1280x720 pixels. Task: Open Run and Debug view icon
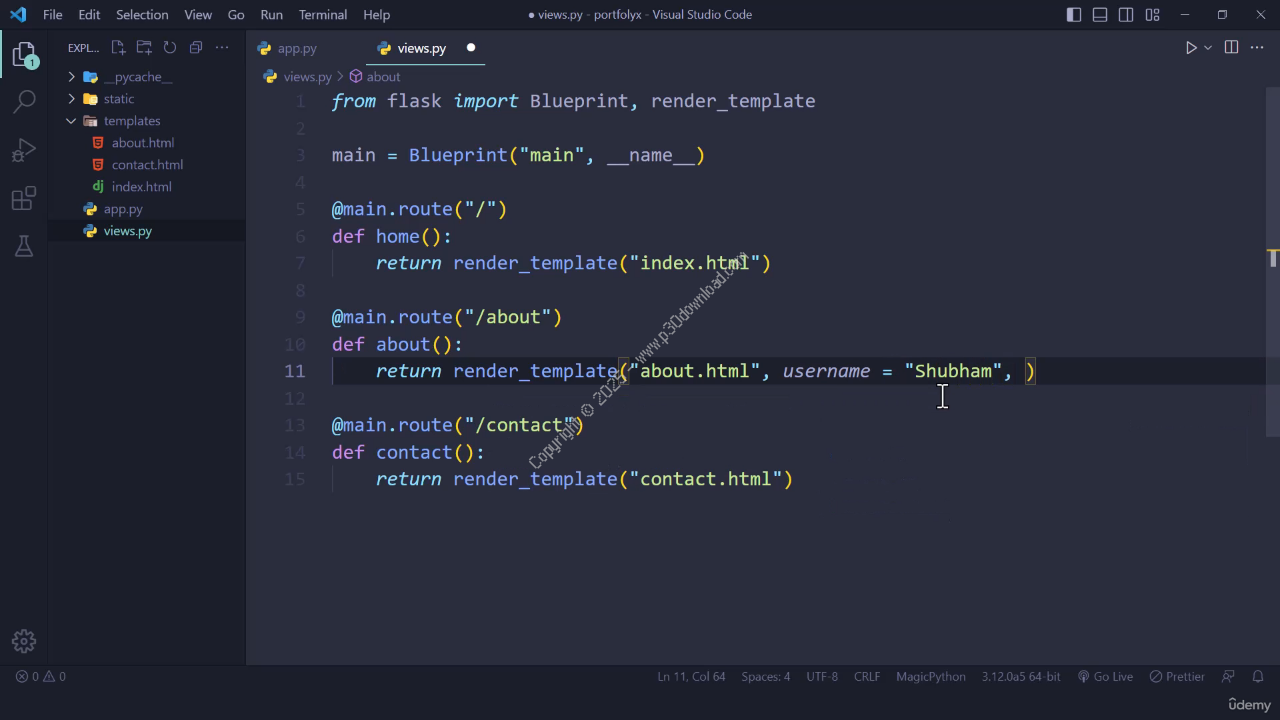(x=24, y=150)
